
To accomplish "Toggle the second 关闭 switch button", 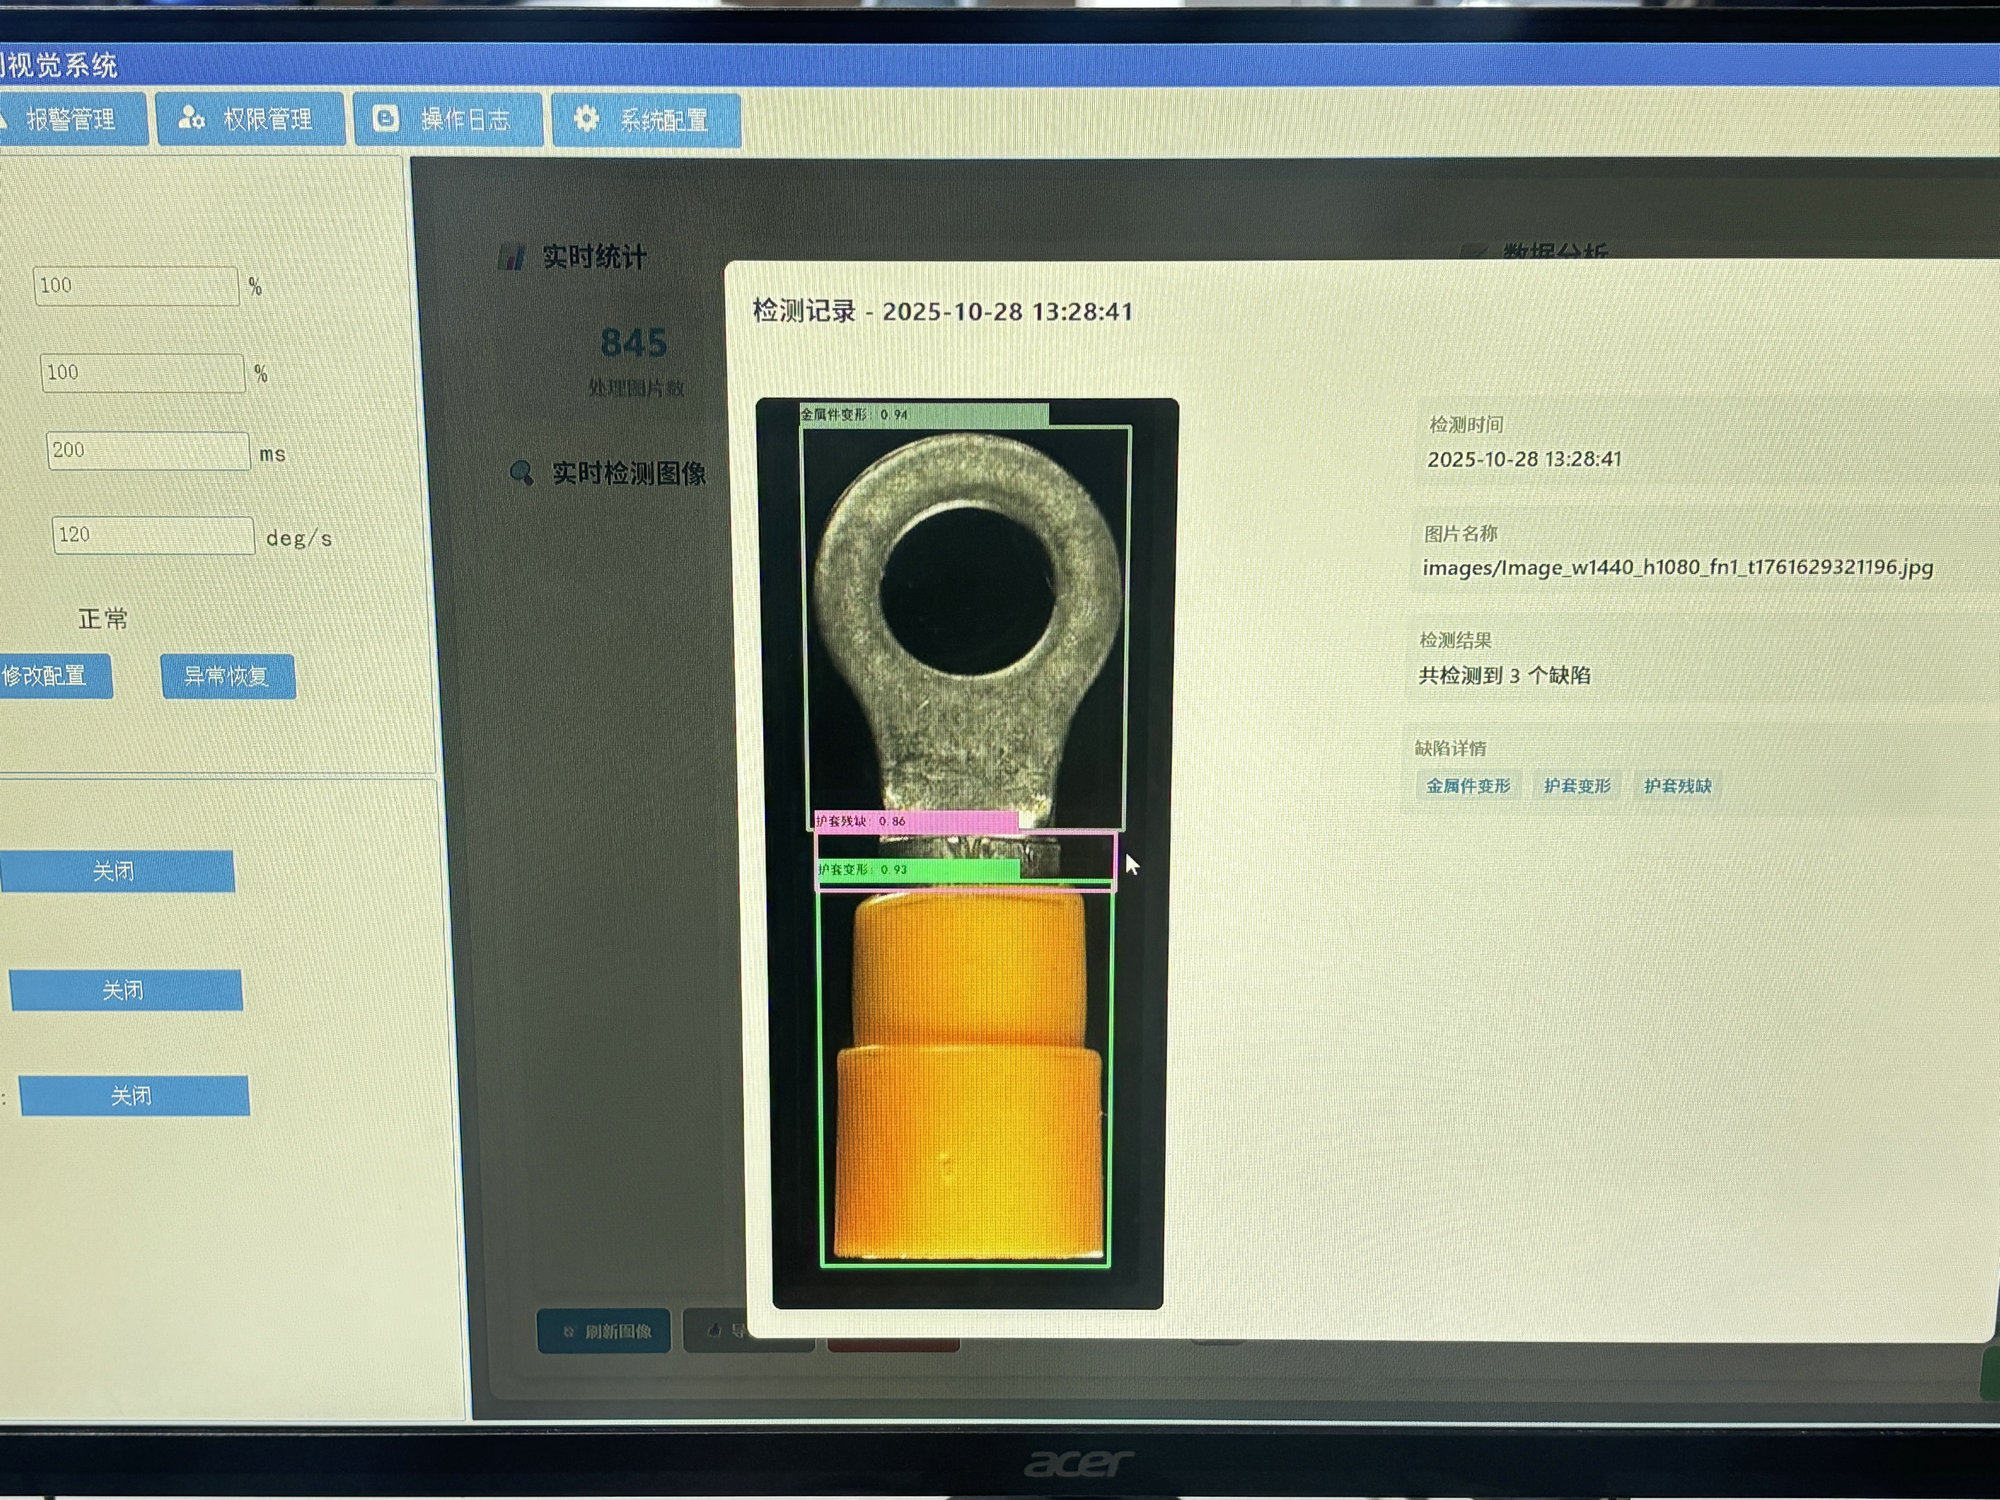I will point(124,990).
